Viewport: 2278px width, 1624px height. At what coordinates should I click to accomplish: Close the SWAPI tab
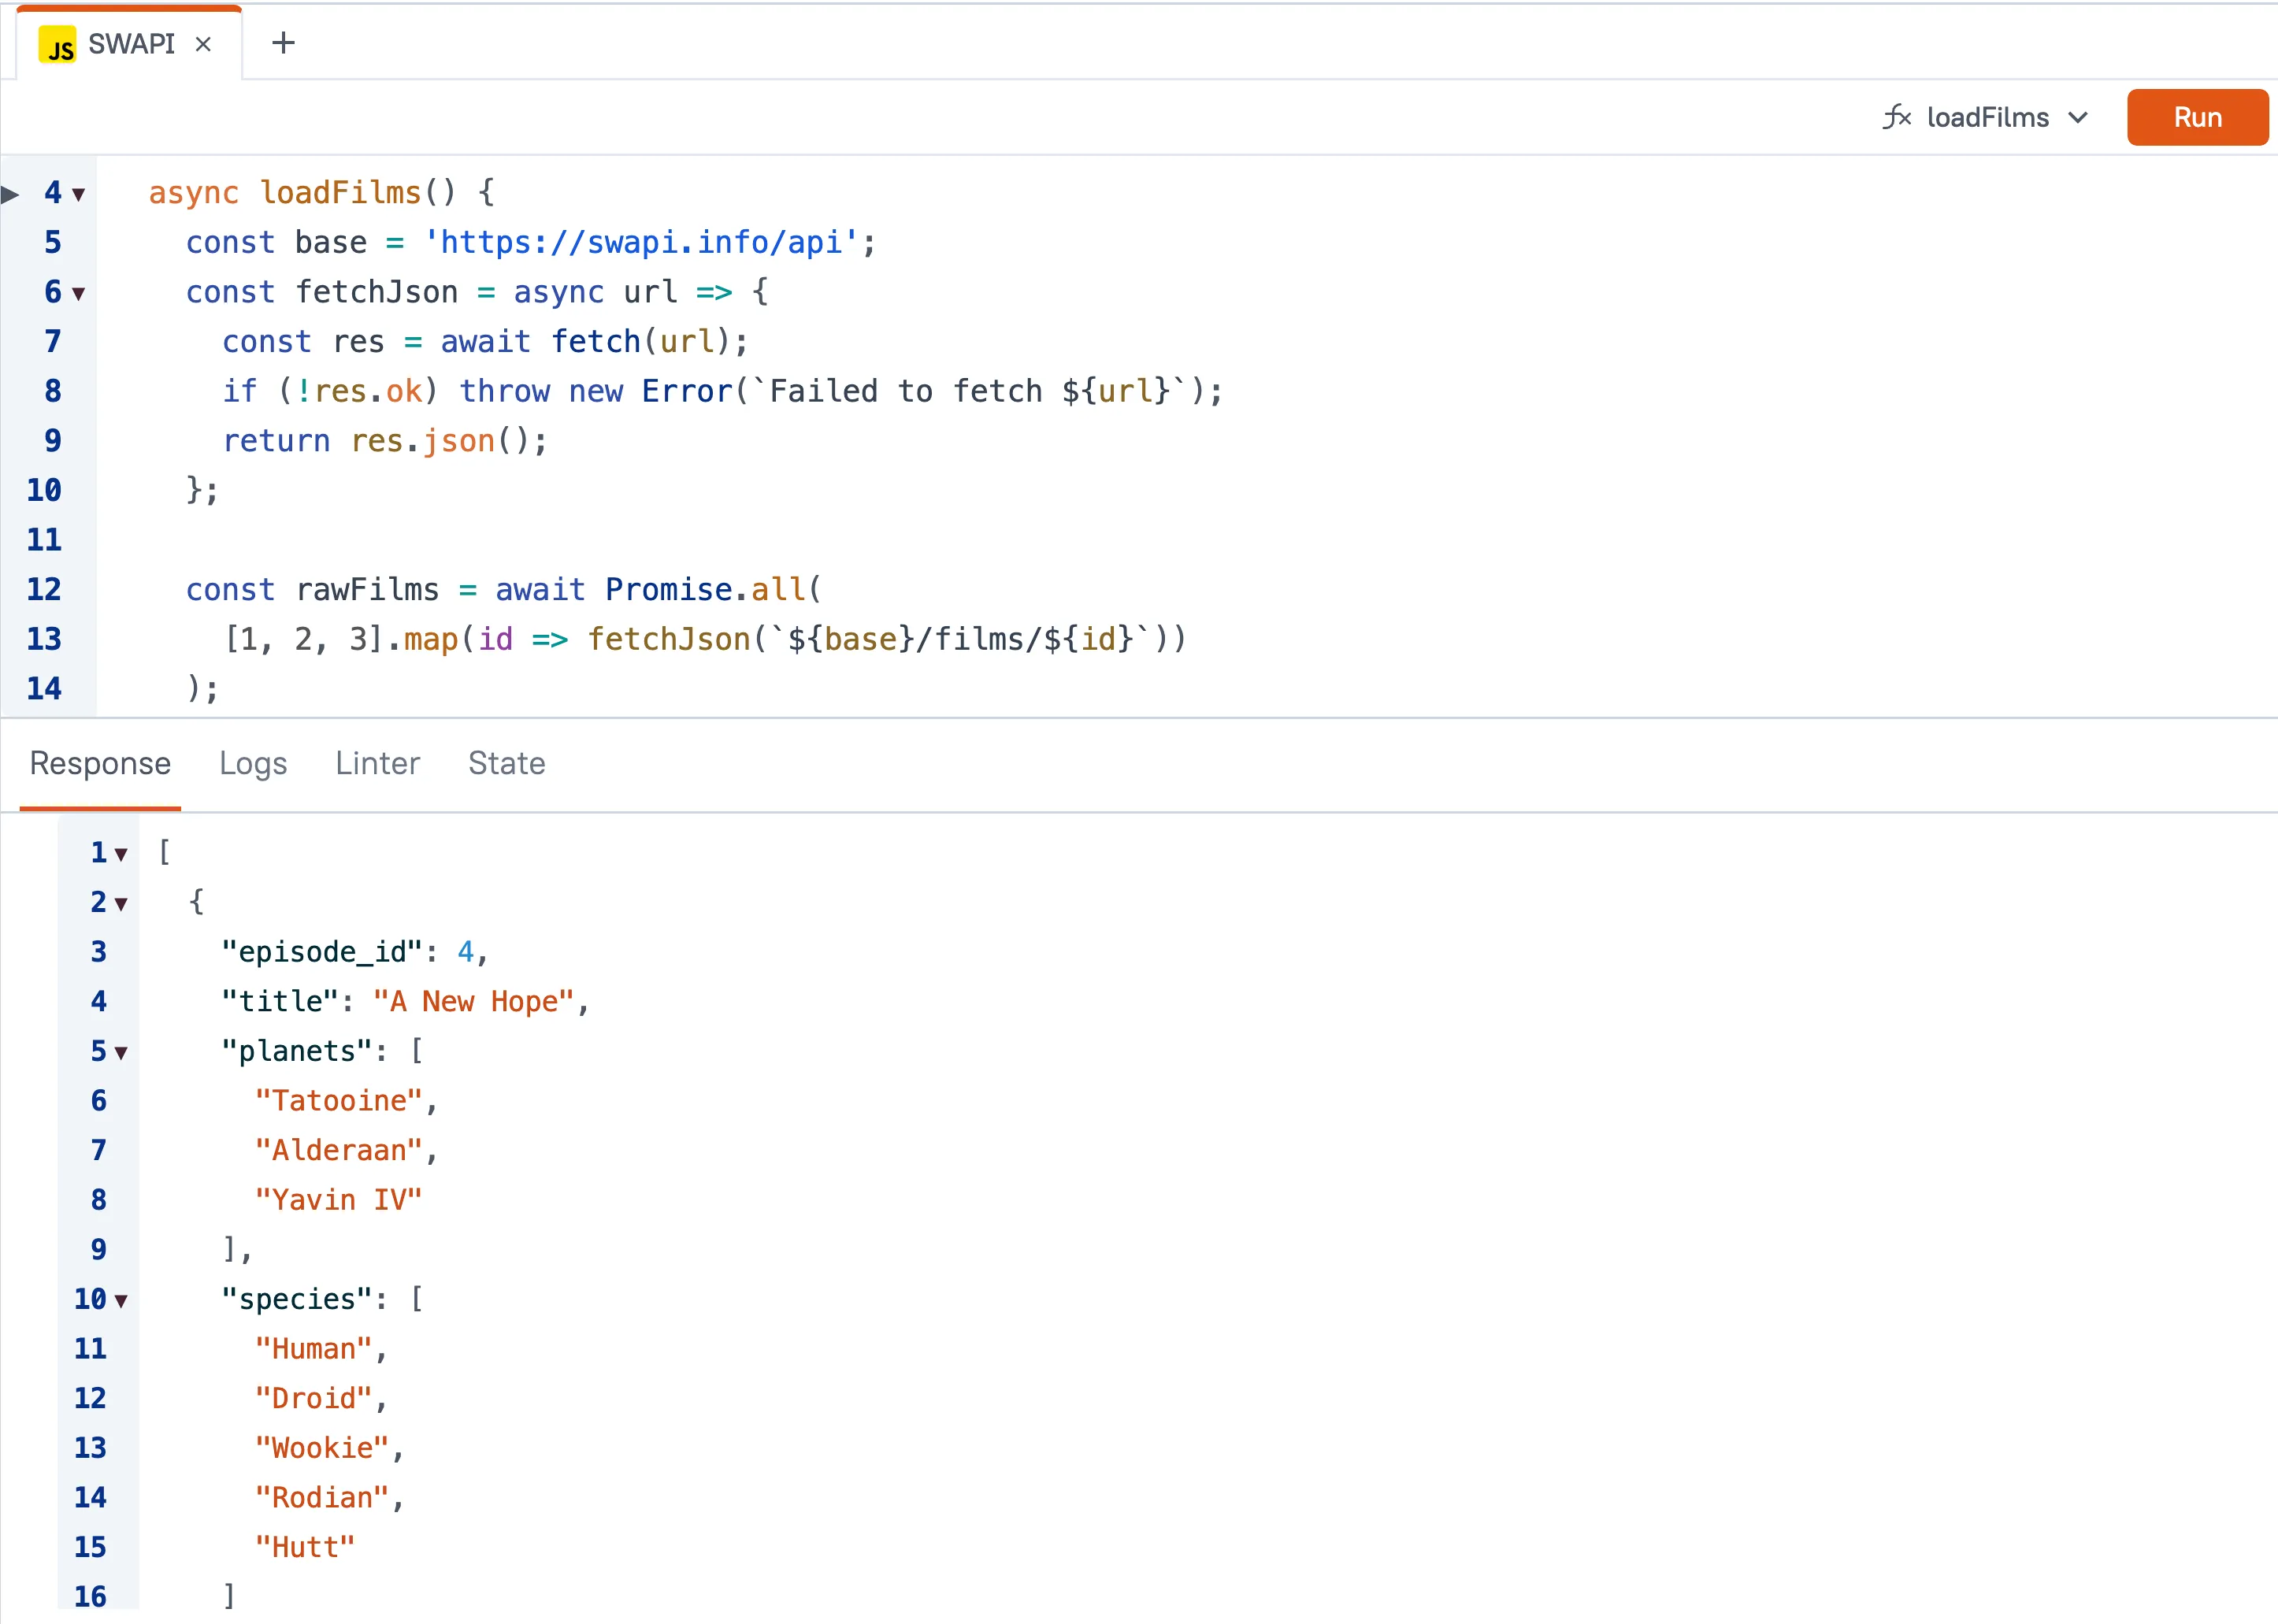pos(203,44)
